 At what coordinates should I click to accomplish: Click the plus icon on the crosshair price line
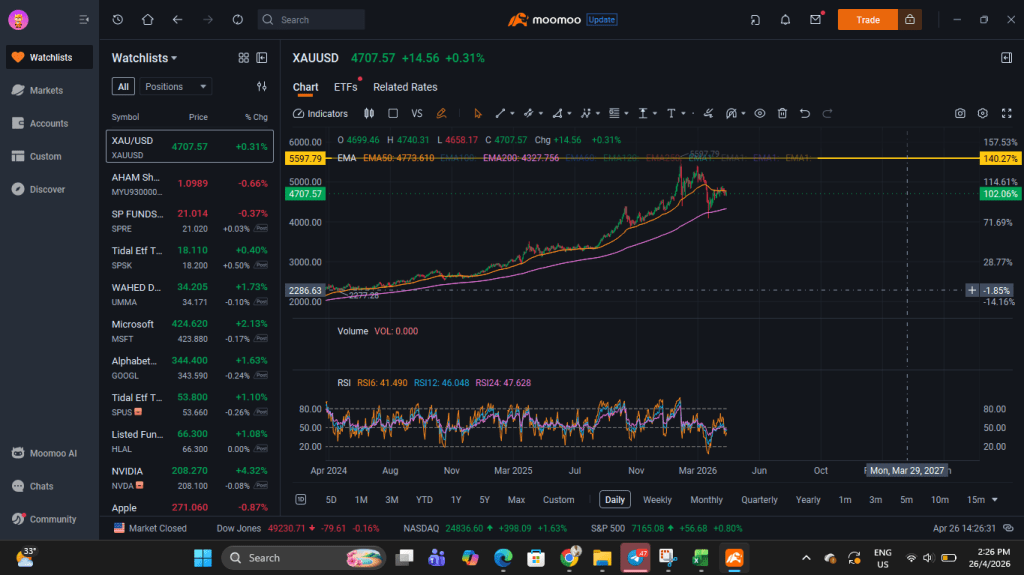972,290
